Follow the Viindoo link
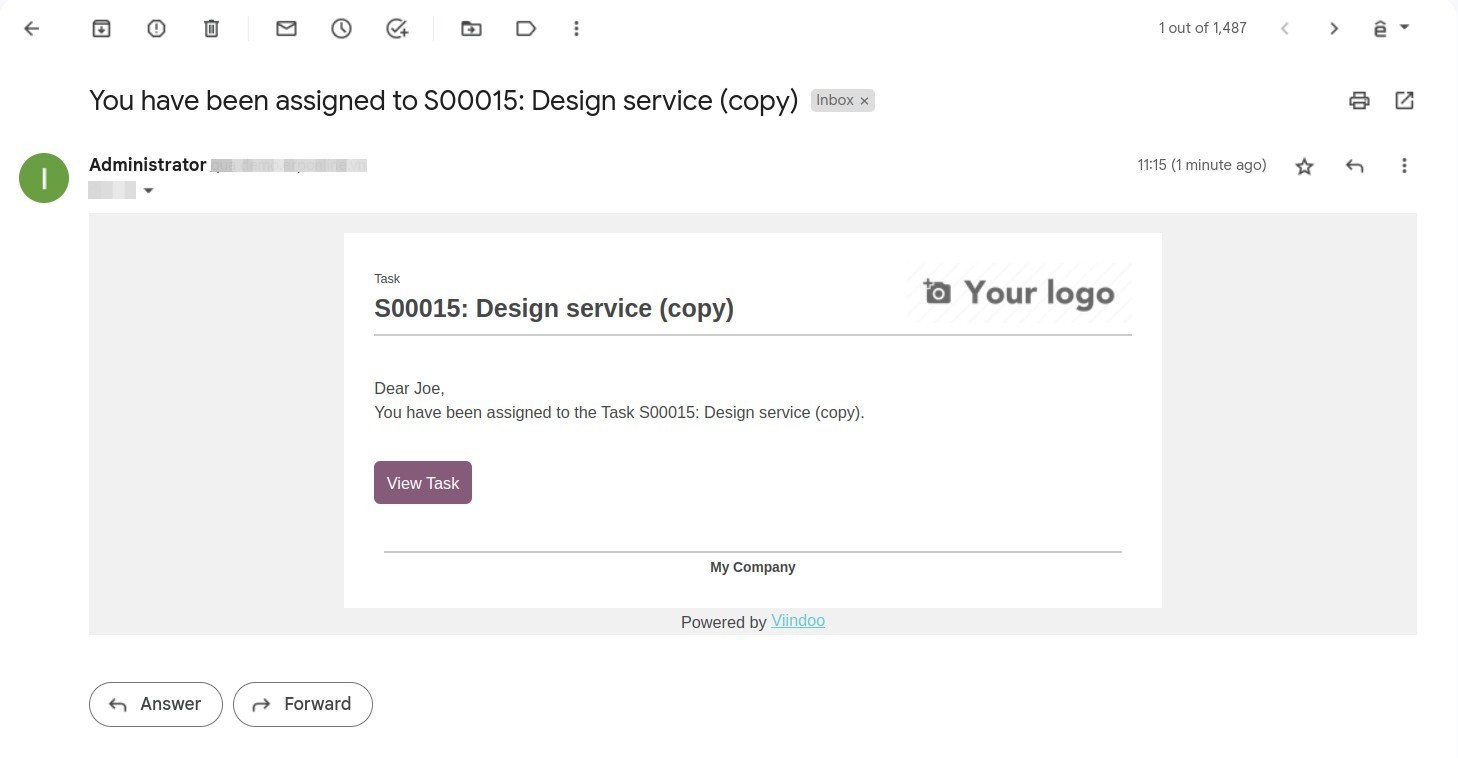The width and height of the screenshot is (1458, 758). tap(798, 621)
